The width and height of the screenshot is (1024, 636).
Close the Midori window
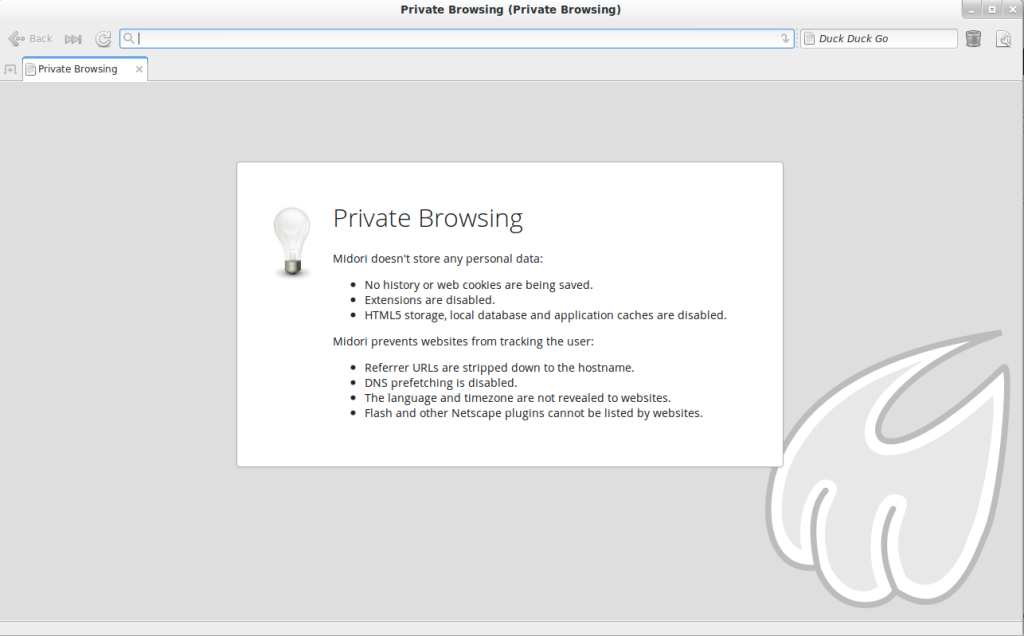1012,9
